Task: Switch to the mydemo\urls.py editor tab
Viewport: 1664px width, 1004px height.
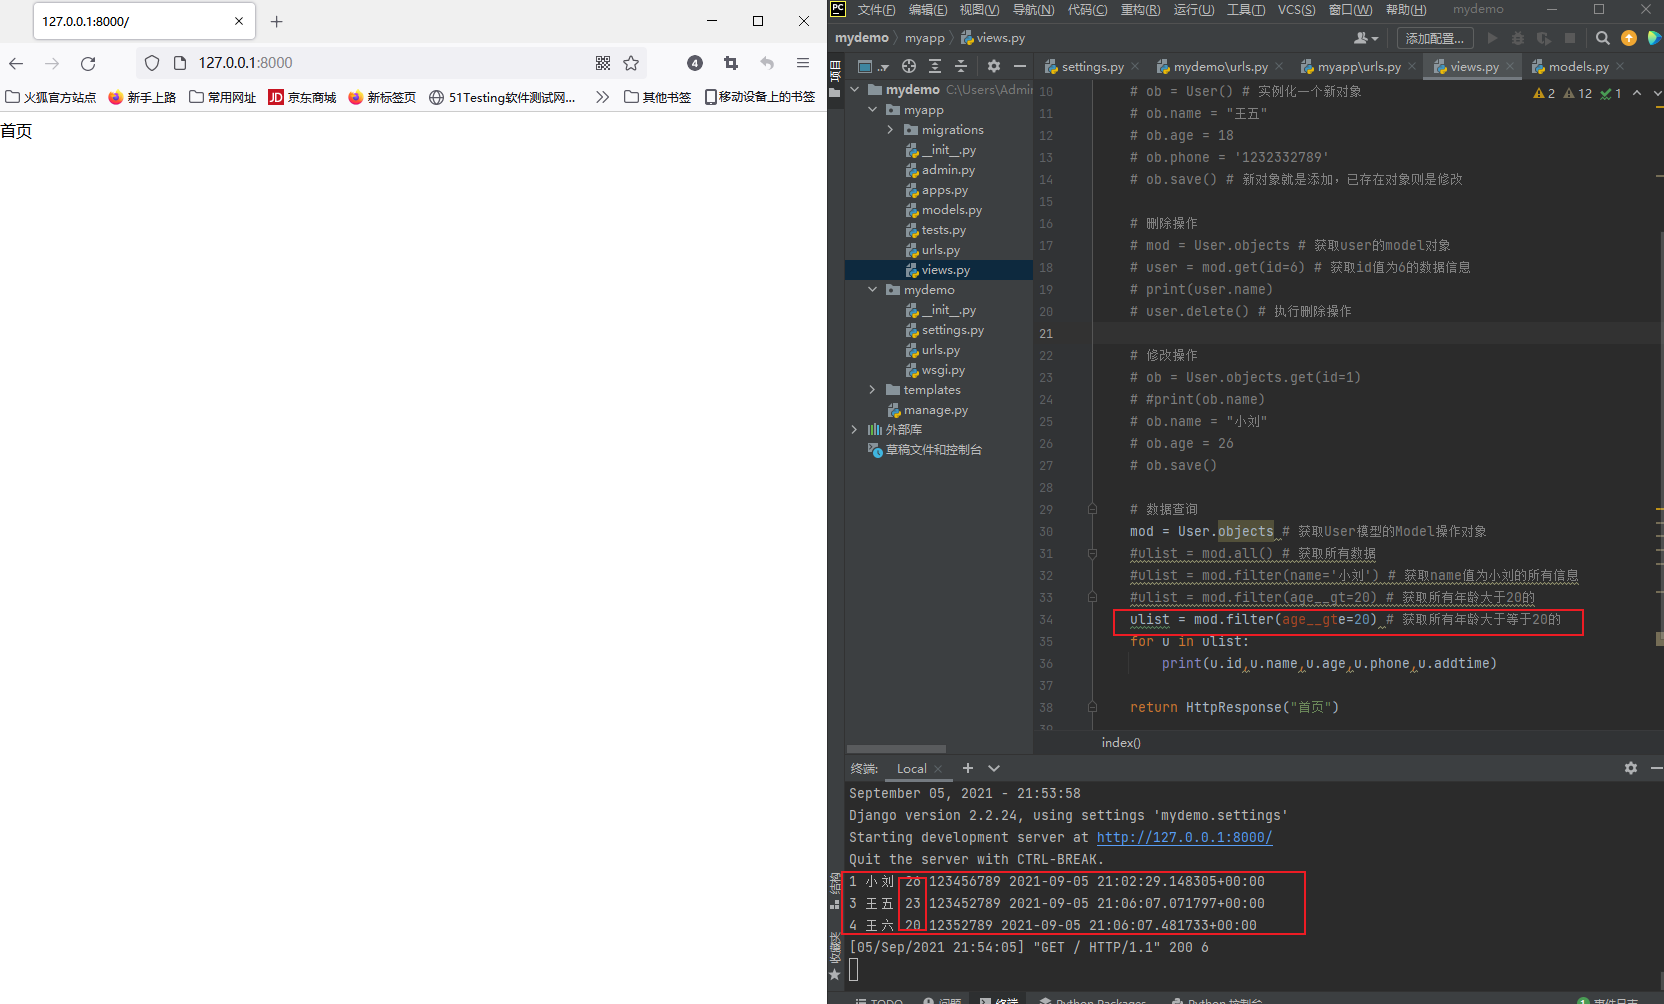Action: pos(1220,66)
